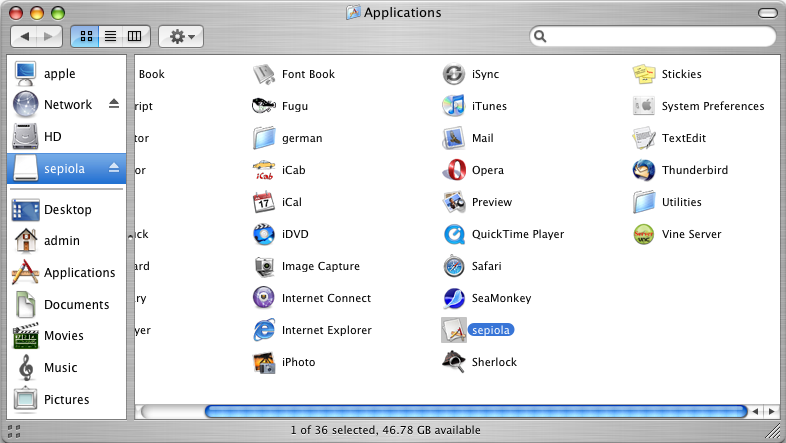Image resolution: width=786 pixels, height=443 pixels.
Task: Select the iTunes music note icon
Action: point(454,106)
